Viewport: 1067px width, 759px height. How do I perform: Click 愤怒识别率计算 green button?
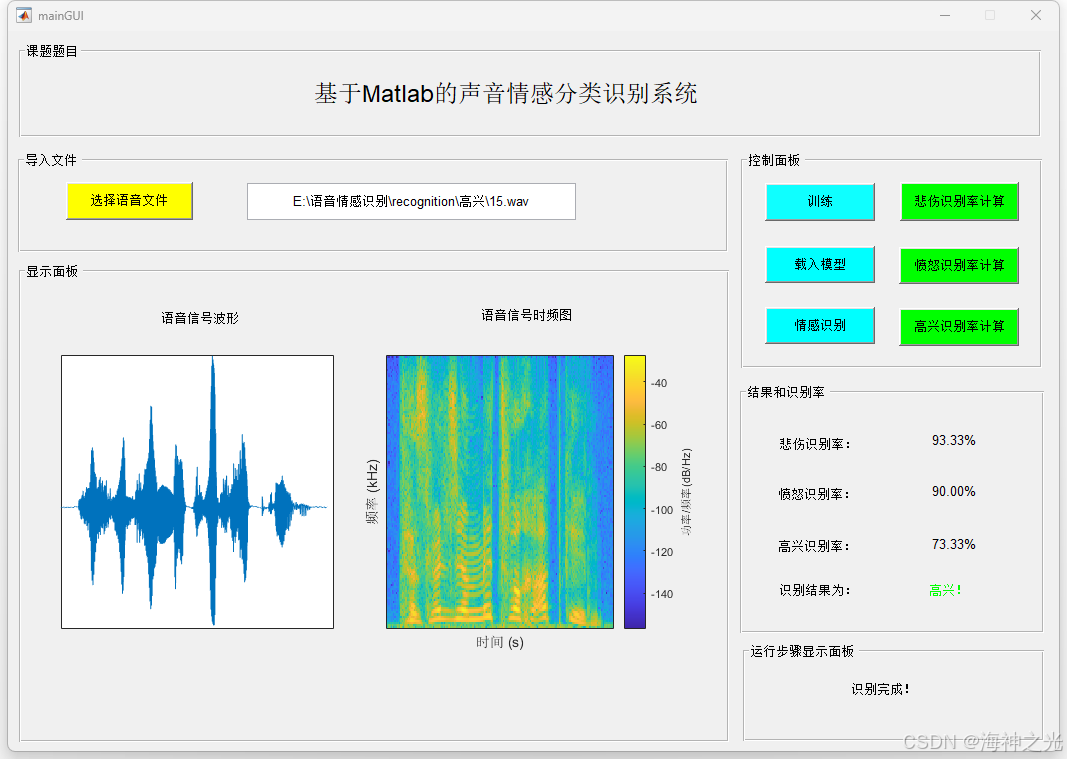(959, 265)
